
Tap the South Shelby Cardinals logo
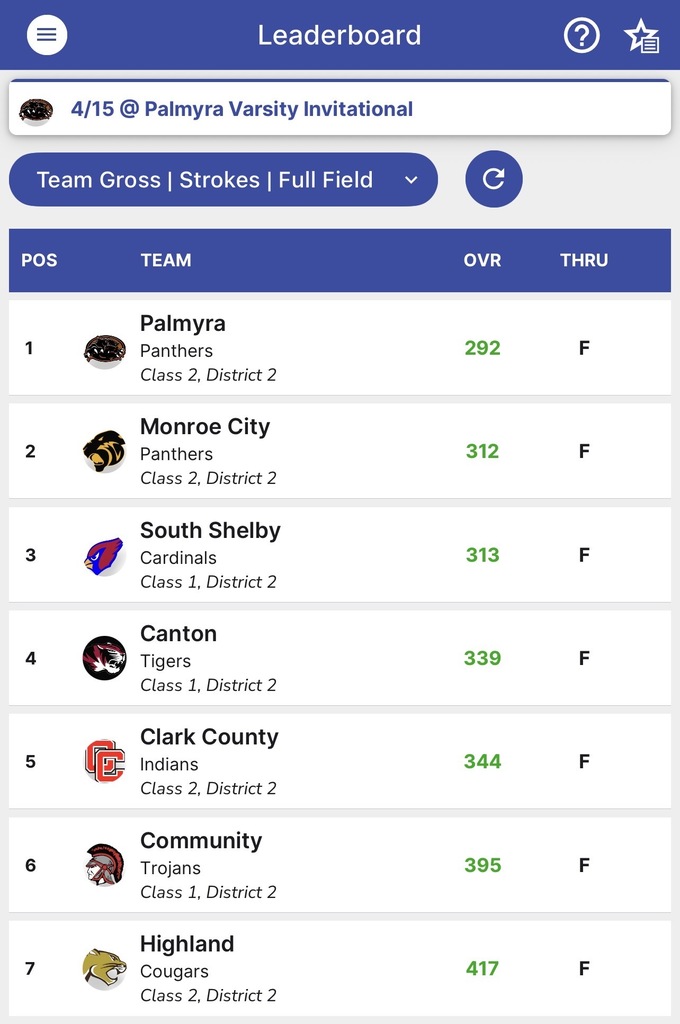coord(104,556)
